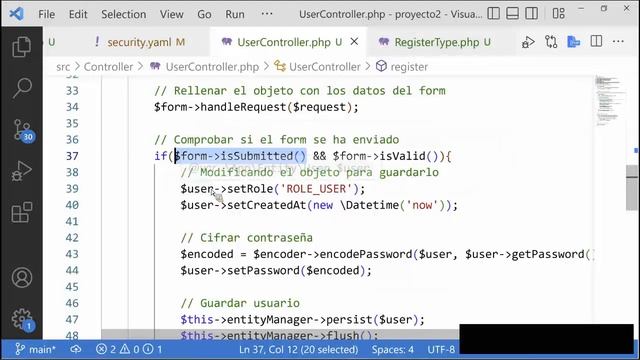Viewport: 640px width, 360px height.
Task: Click the blue file action icon in editor toolbar
Action: (573, 42)
